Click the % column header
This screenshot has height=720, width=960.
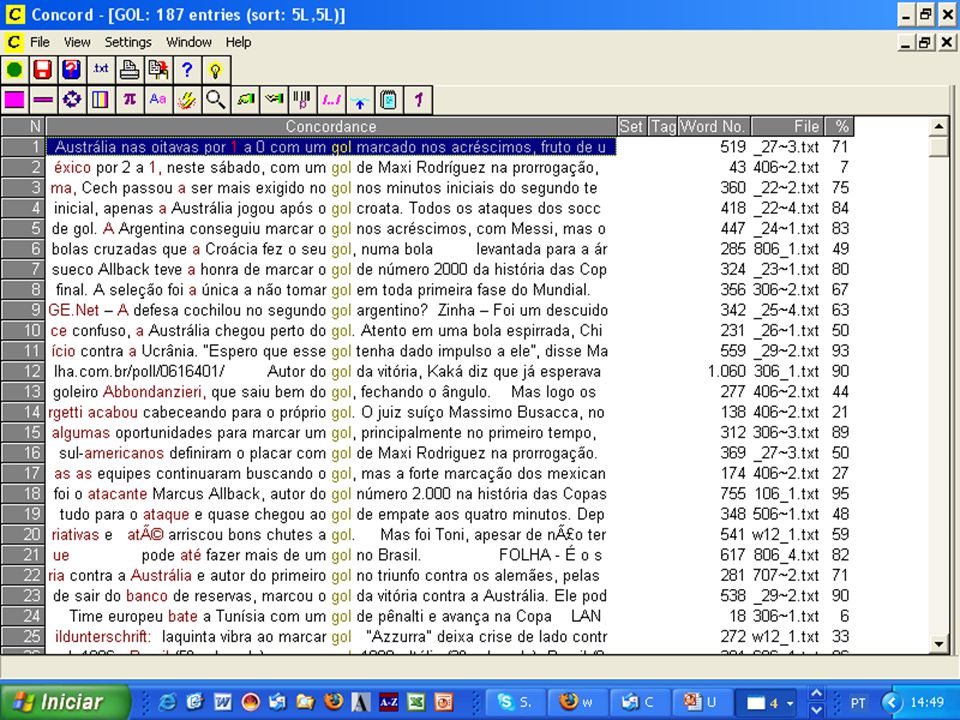click(839, 127)
